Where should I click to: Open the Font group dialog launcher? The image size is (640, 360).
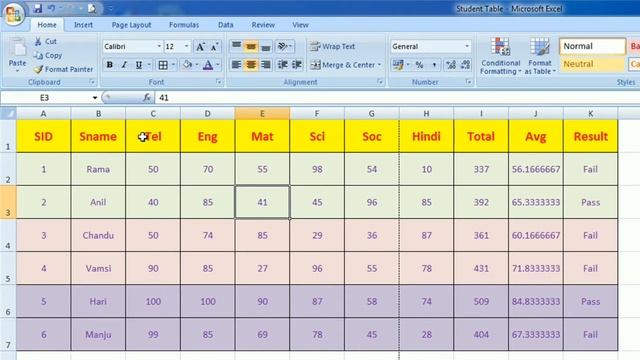[219, 82]
